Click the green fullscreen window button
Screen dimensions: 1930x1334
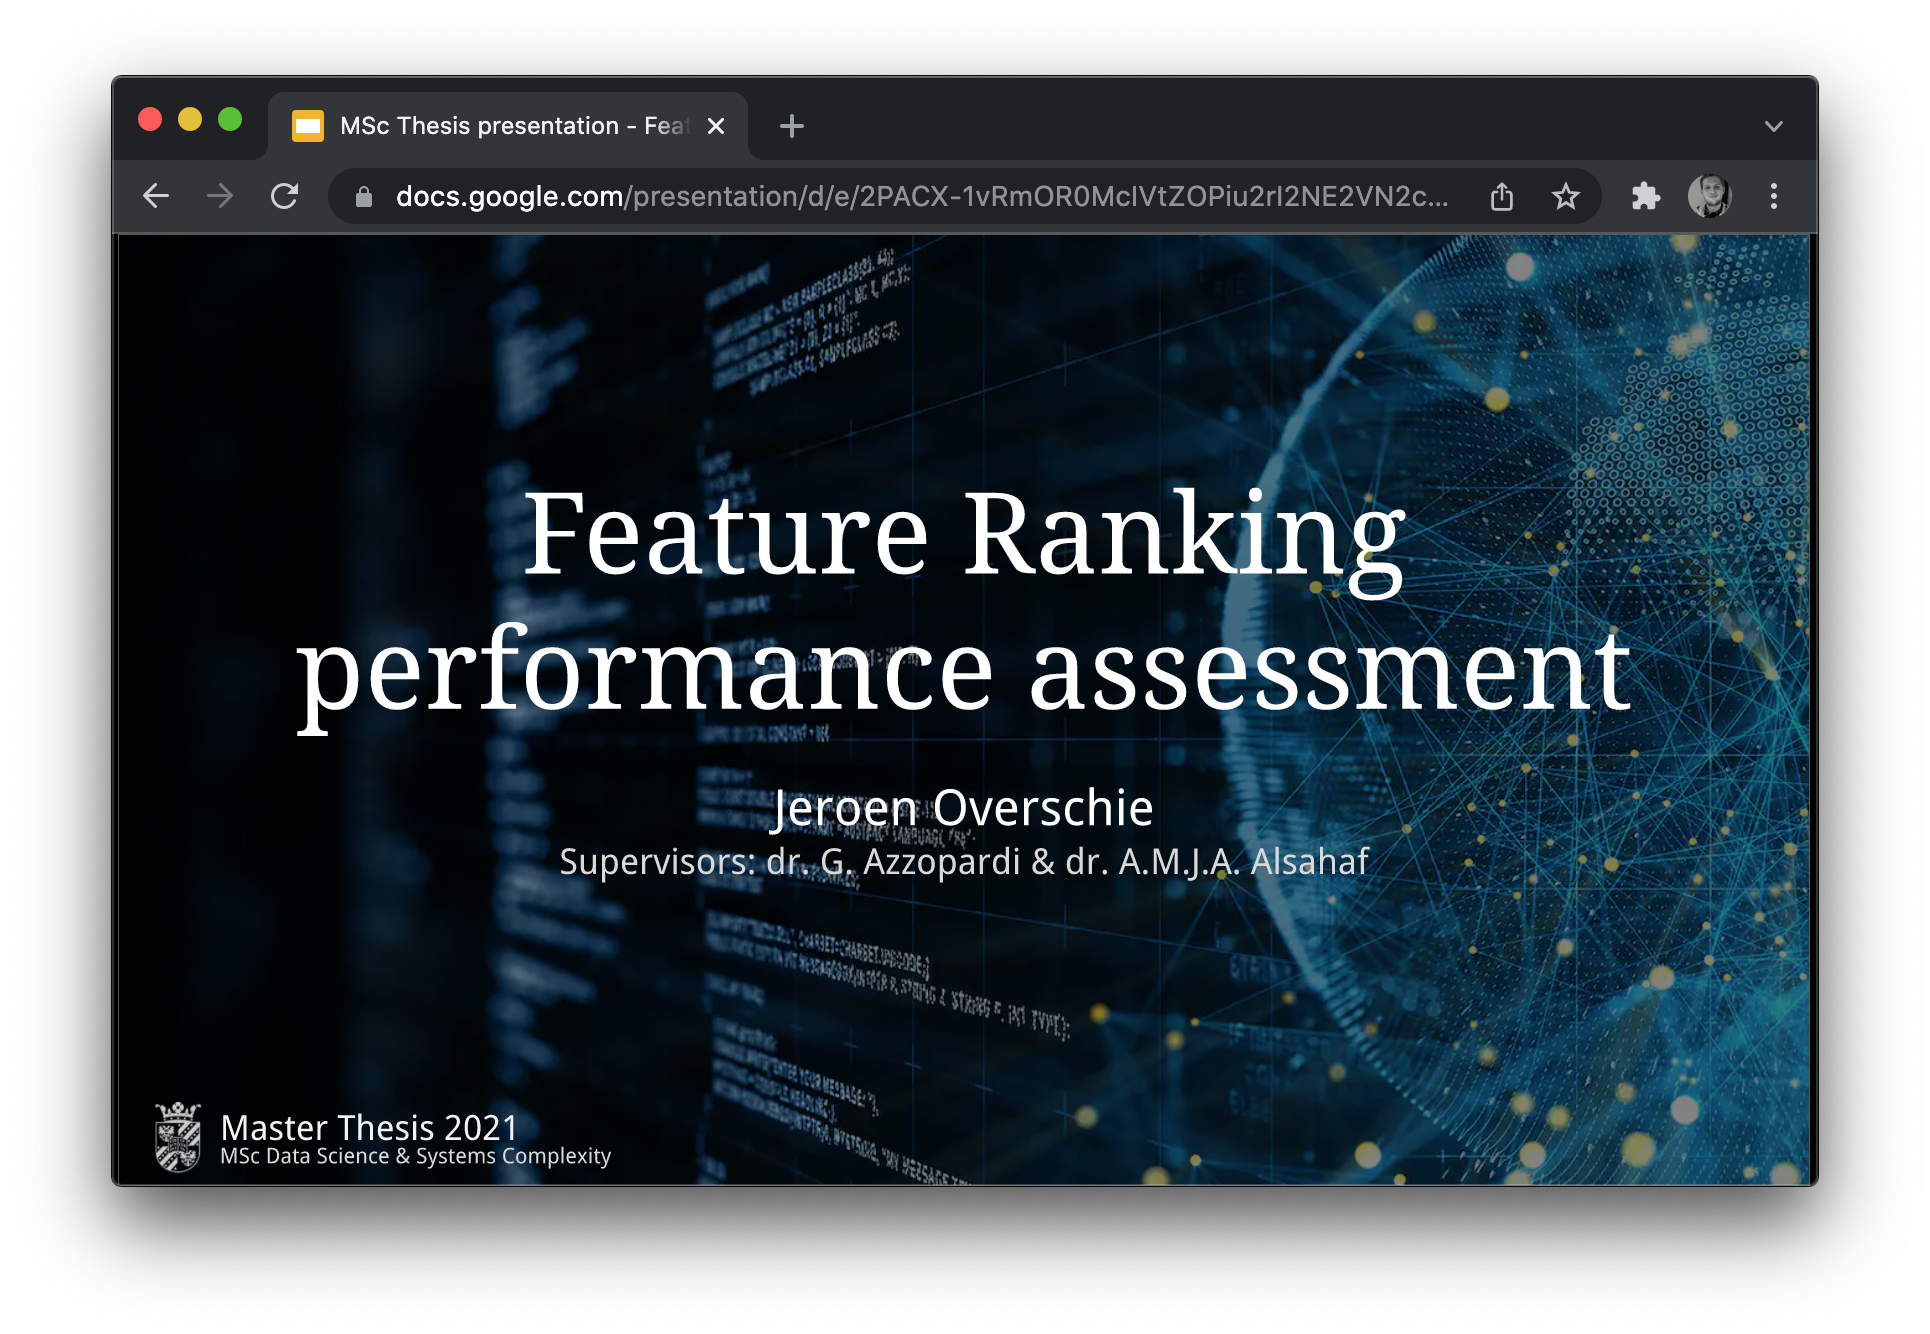coord(230,120)
